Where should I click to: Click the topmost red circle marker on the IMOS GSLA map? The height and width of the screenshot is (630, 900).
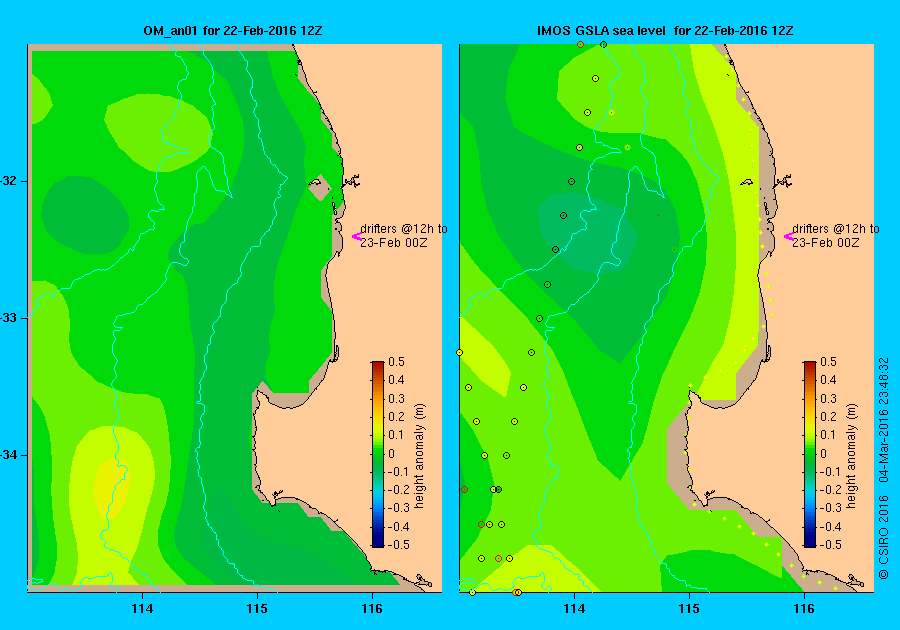580,45
